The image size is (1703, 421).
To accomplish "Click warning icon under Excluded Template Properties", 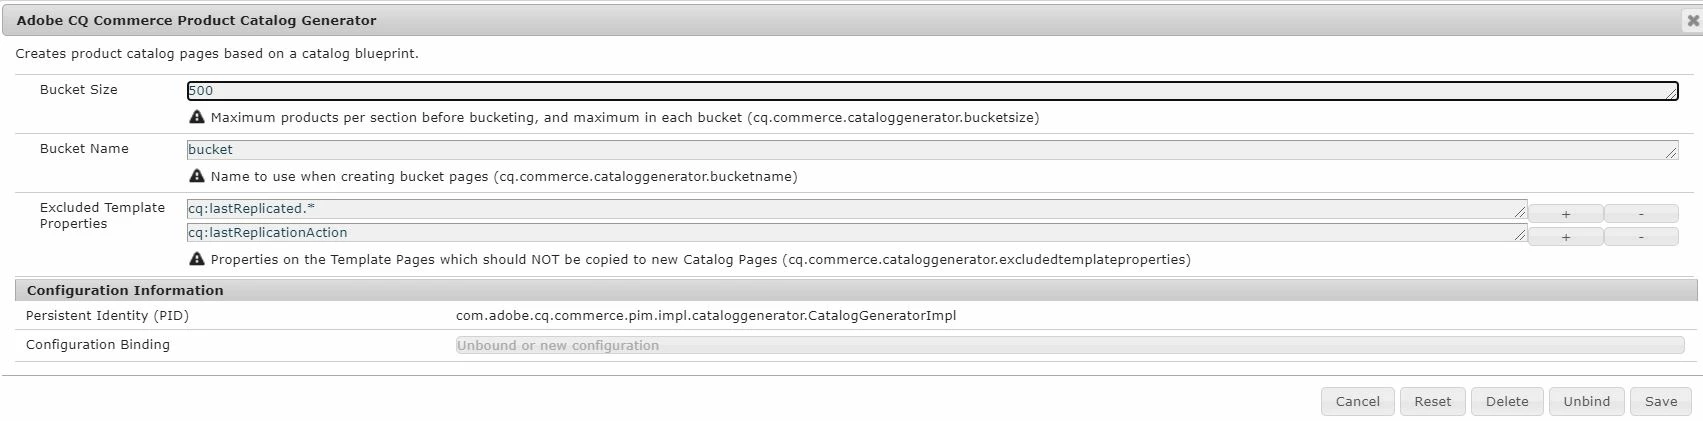I will pos(197,259).
